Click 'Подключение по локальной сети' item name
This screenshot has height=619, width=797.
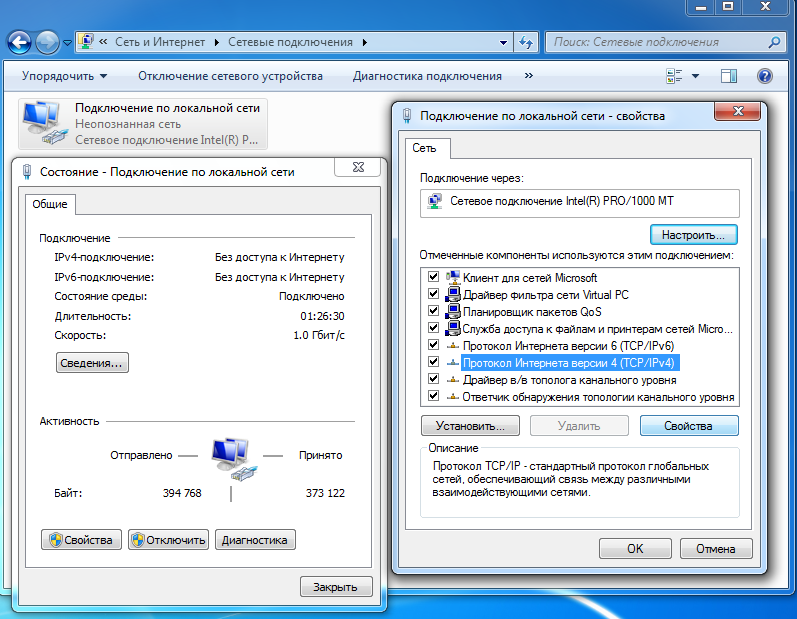point(167,108)
